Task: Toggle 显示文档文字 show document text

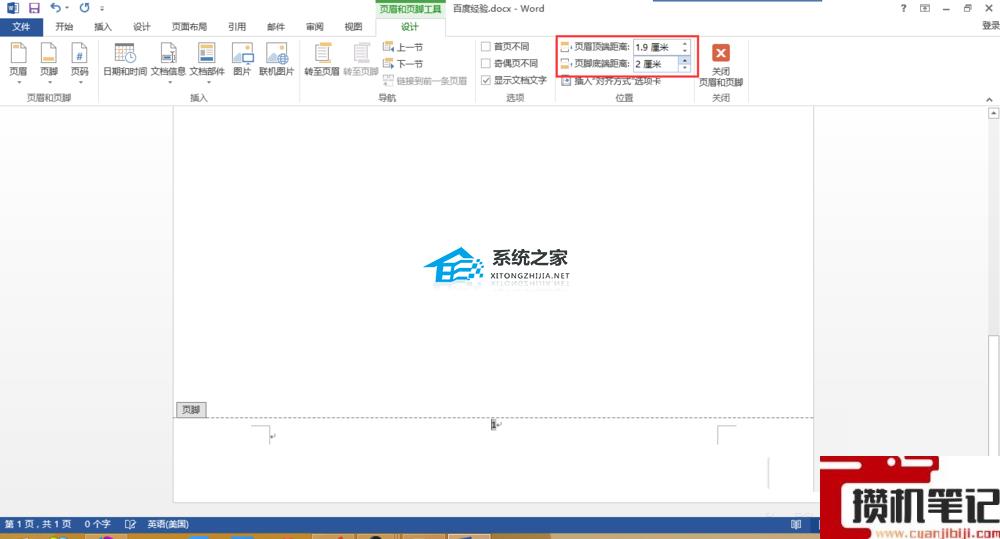Action: [514, 80]
